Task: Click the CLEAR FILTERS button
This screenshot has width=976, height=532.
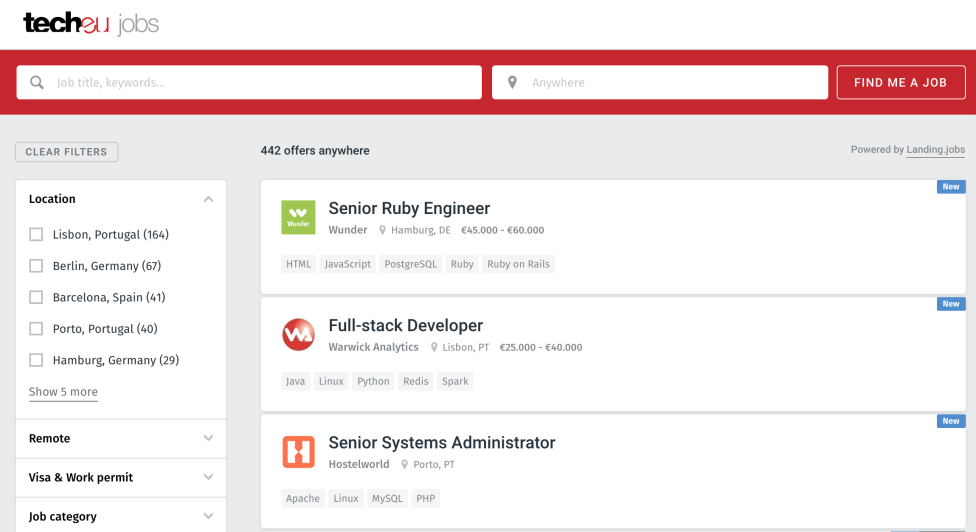Action: point(67,152)
